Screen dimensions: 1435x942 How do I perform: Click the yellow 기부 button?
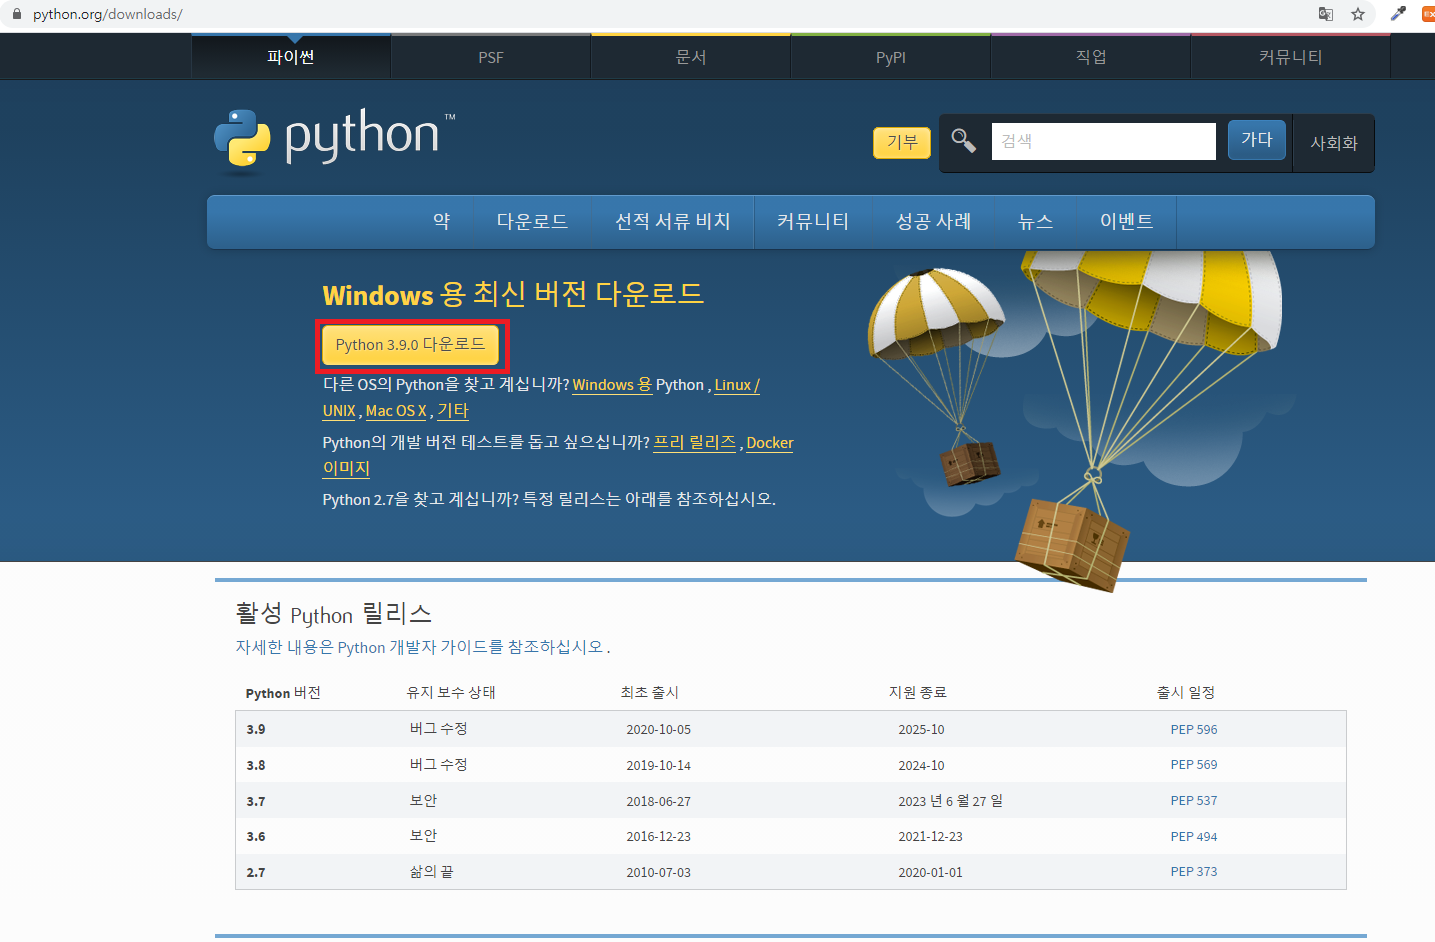[x=902, y=142]
